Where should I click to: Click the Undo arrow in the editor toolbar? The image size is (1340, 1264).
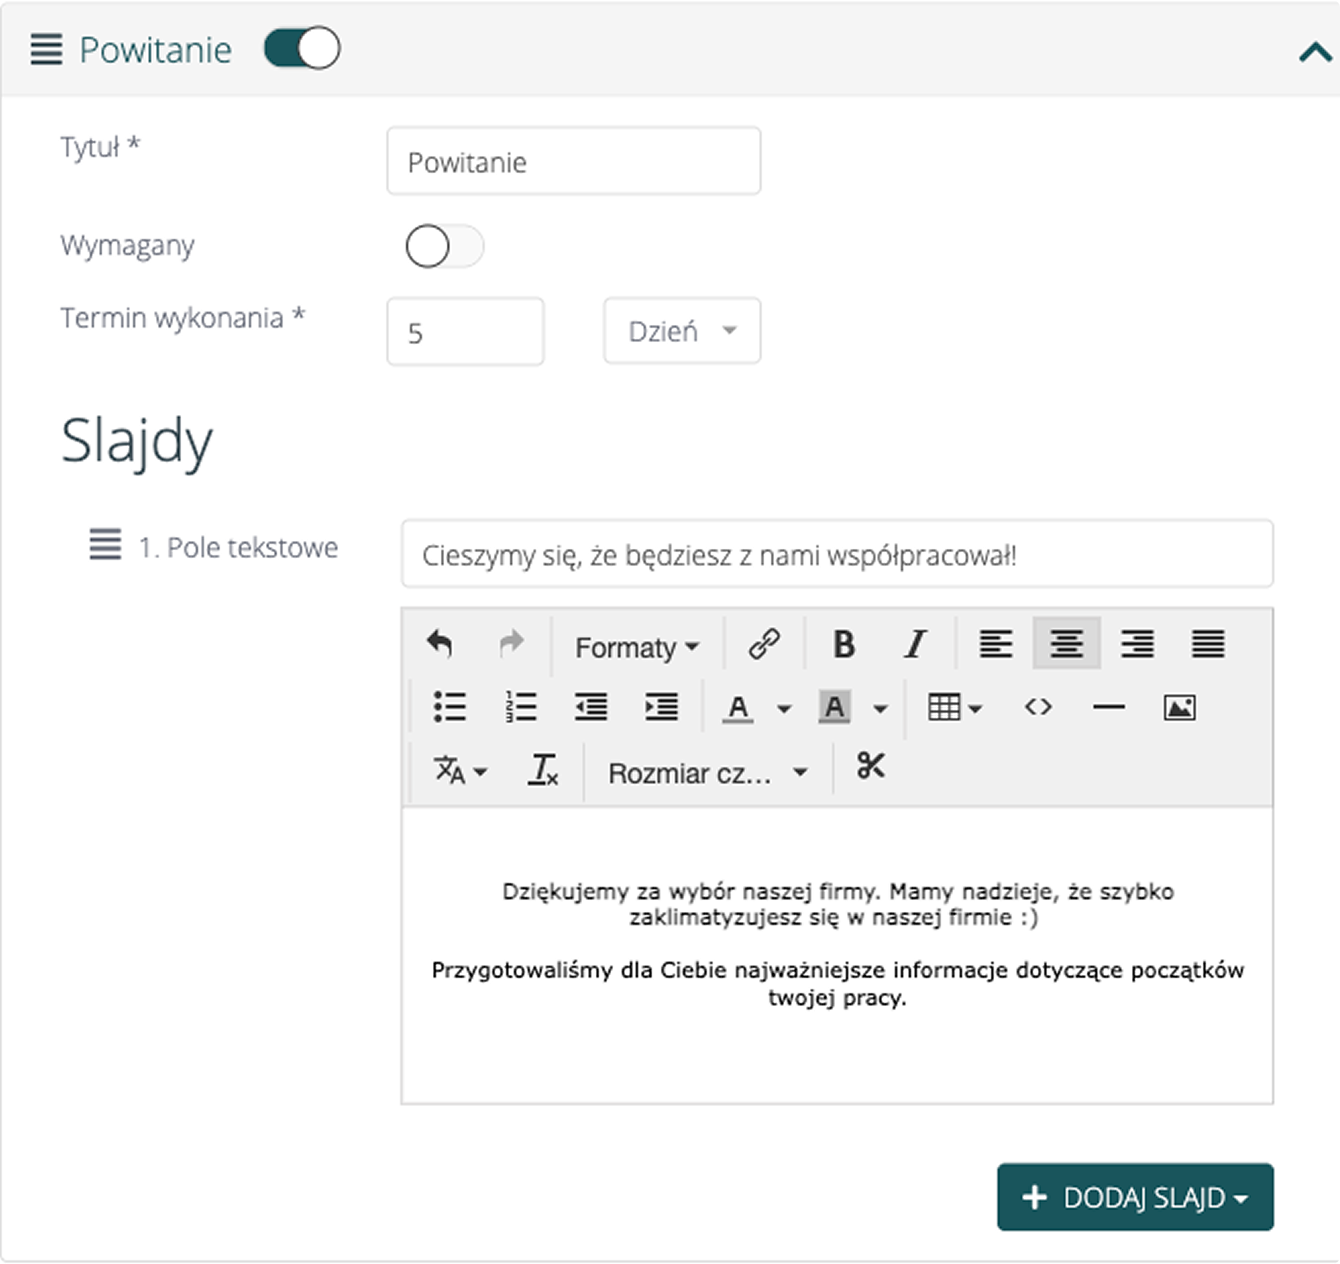[x=440, y=644]
